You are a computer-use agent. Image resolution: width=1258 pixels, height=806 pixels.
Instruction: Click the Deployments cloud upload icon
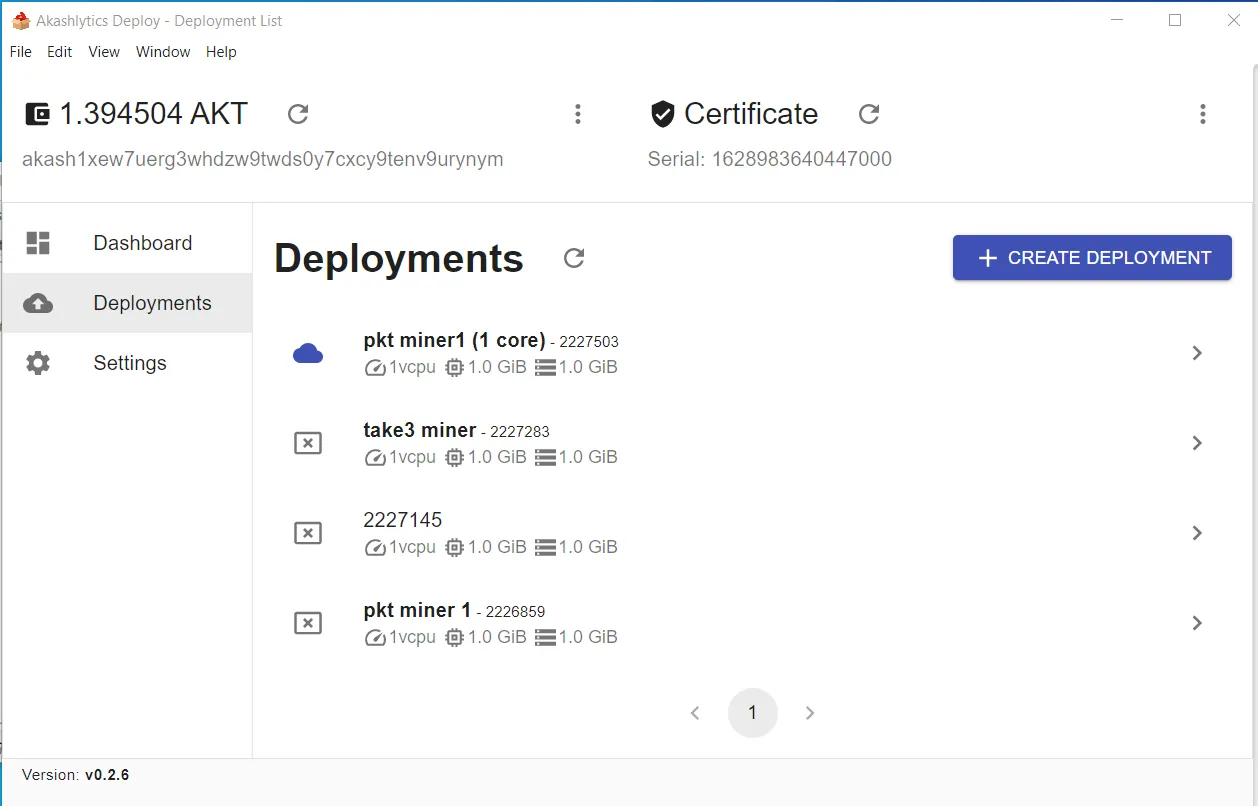(38, 303)
